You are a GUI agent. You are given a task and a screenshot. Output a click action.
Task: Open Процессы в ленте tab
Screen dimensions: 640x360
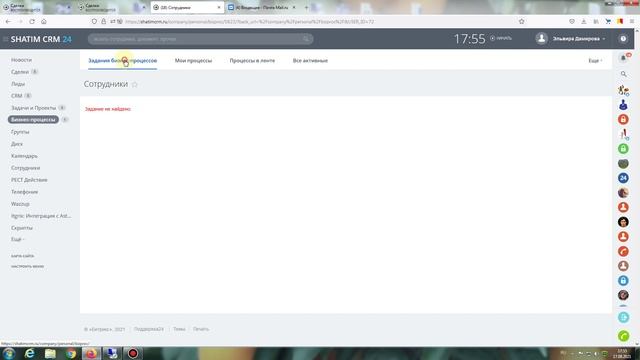coord(252,60)
